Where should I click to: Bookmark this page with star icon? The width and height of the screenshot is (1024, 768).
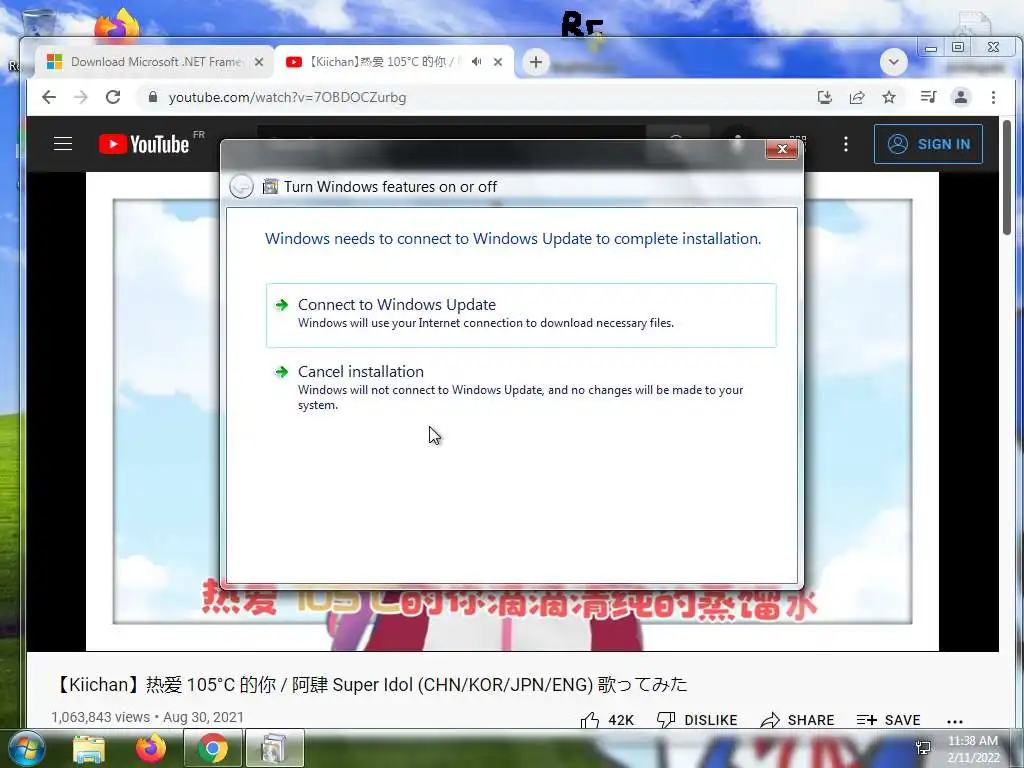(889, 97)
